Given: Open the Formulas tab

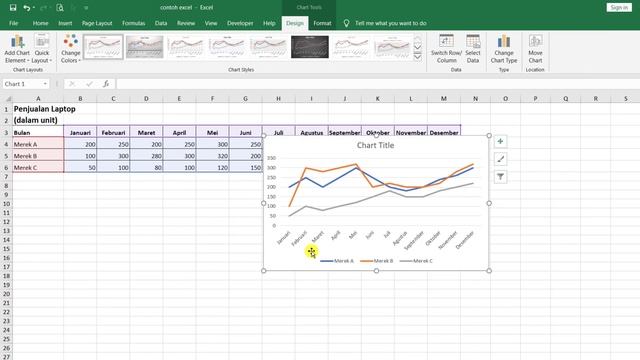Looking at the screenshot, I should point(133,23).
